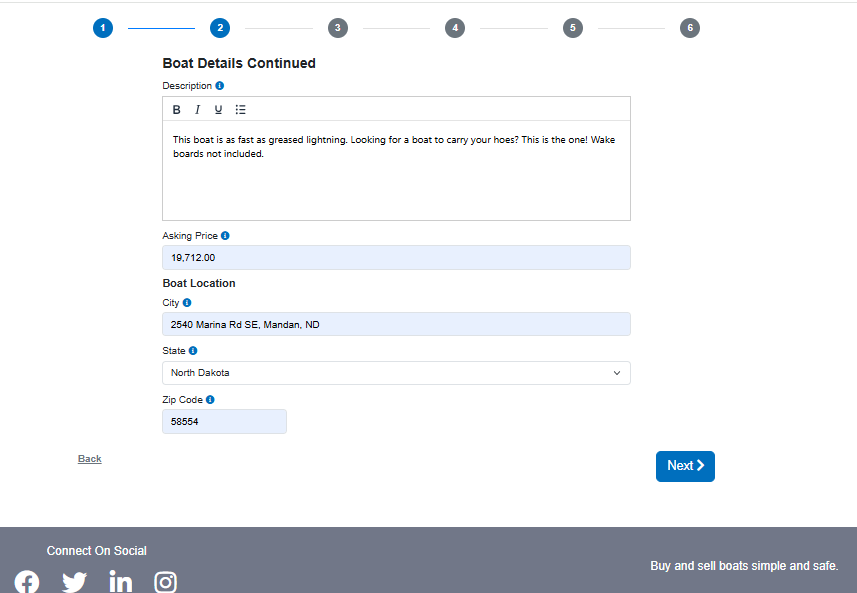Jump to step 6 in progress bar
Viewport: 857px width, 593px height.
tap(689, 28)
